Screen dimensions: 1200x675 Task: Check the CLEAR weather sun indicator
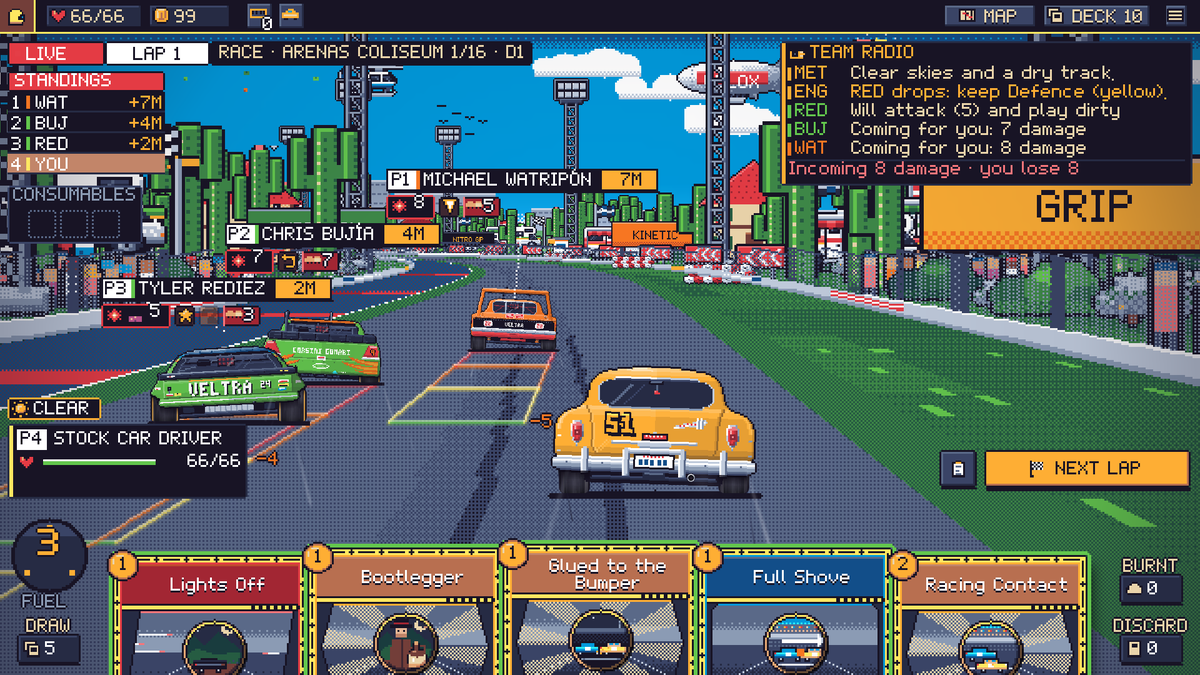[x=54, y=408]
